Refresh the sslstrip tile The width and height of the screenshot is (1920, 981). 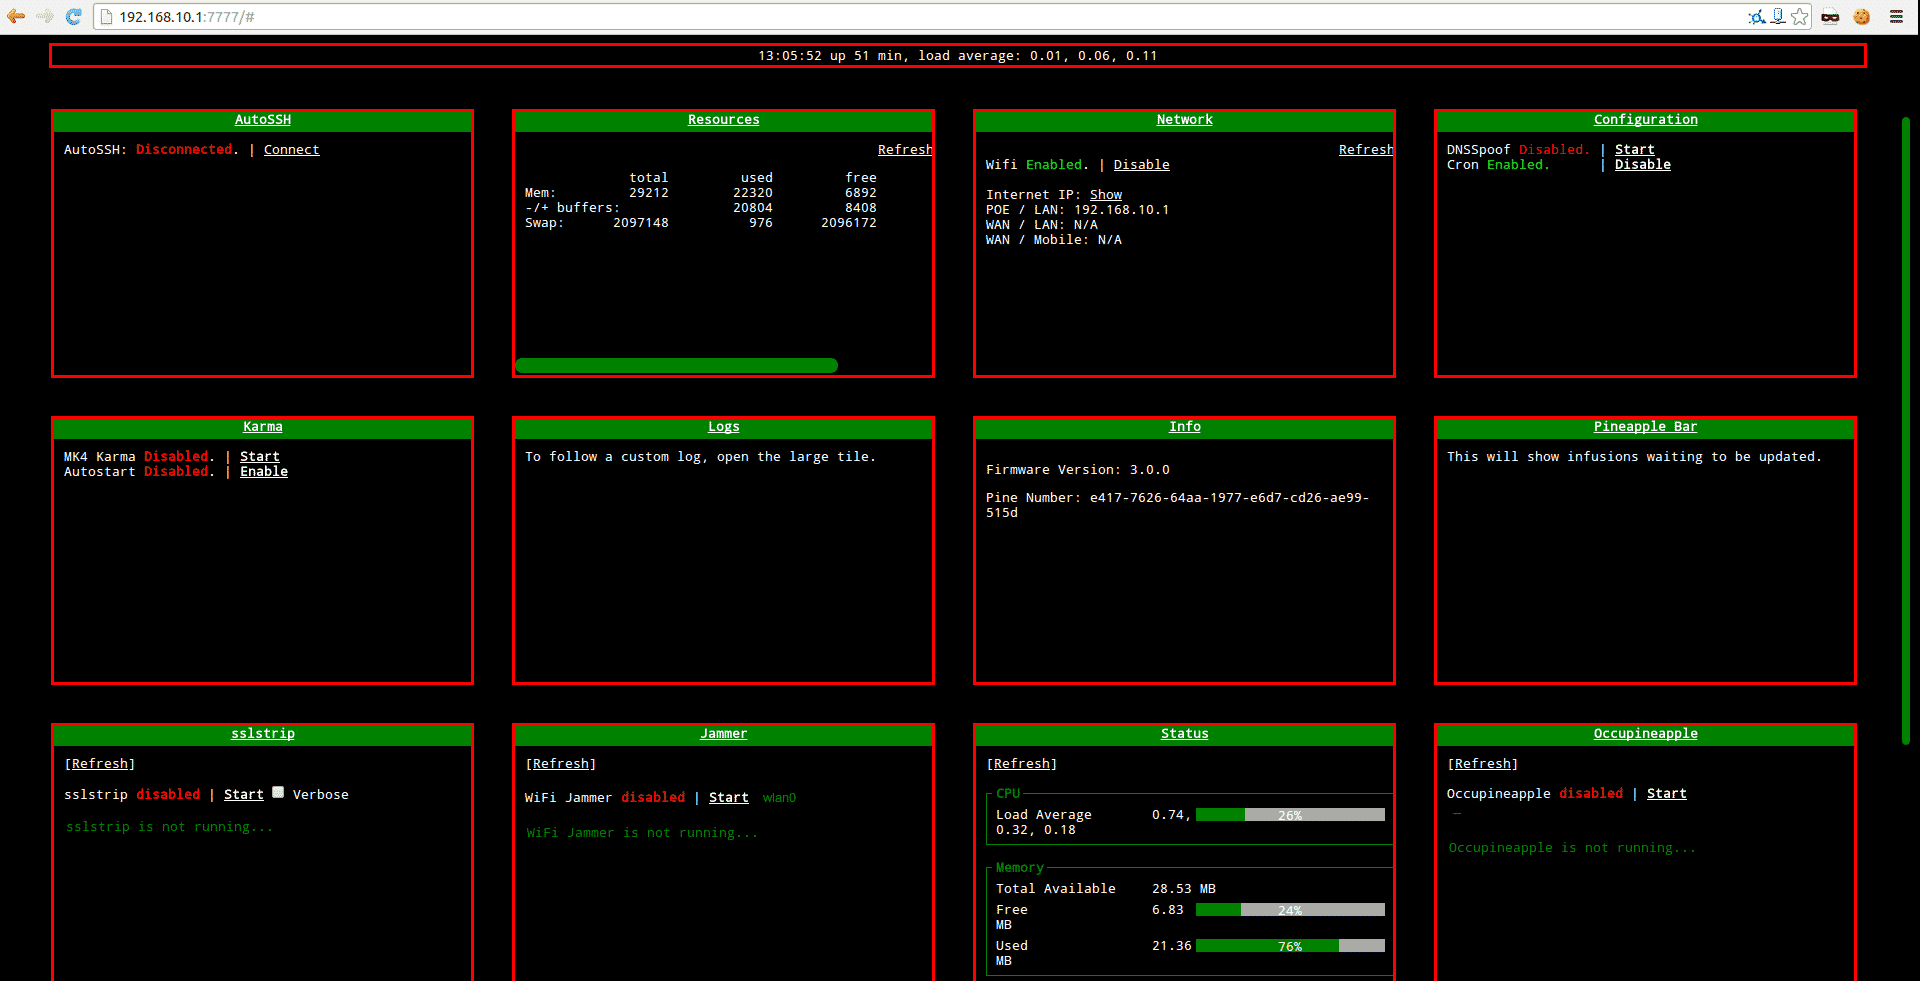(x=100, y=764)
